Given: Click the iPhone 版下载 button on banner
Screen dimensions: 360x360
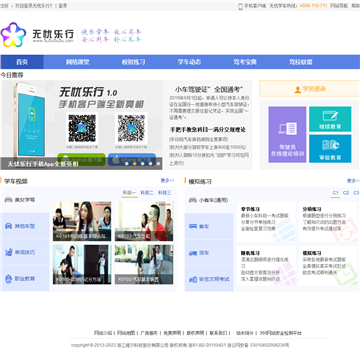Looking at the screenshot, I should click(132, 160).
